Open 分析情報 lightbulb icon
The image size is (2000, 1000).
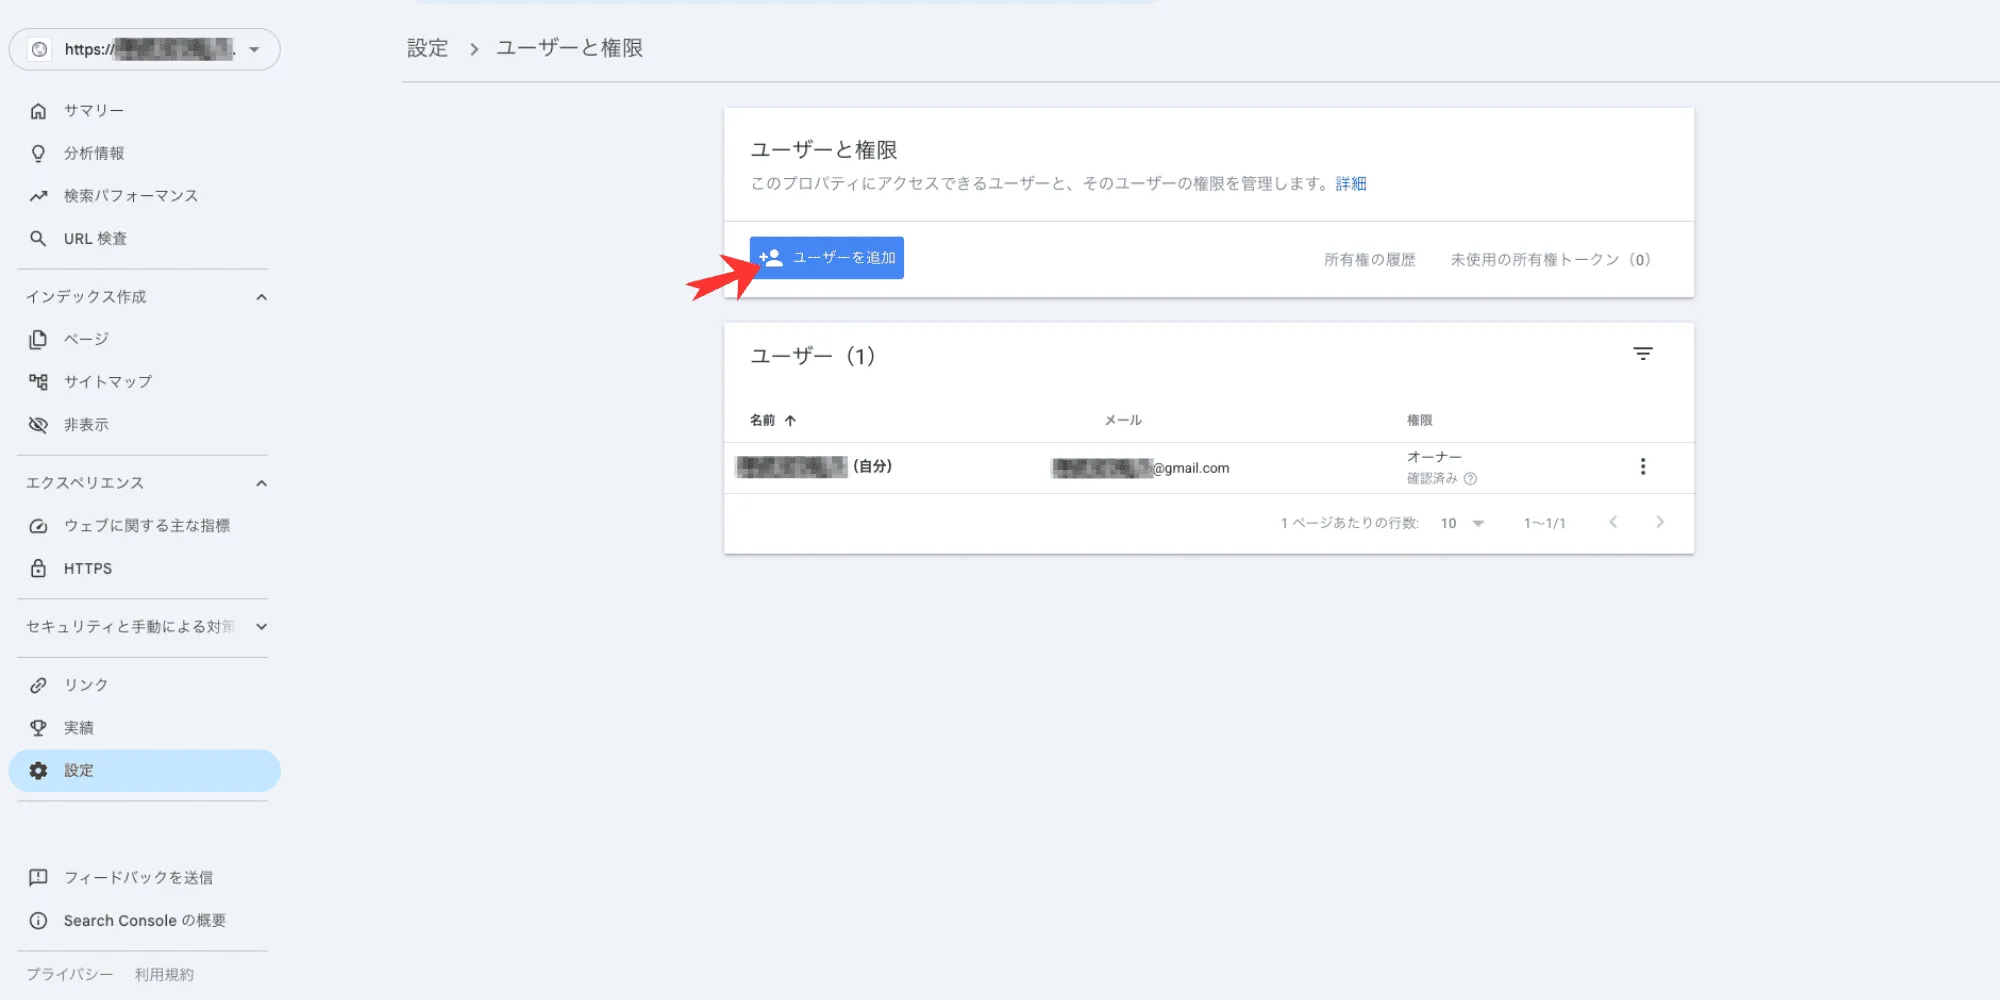click(38, 153)
